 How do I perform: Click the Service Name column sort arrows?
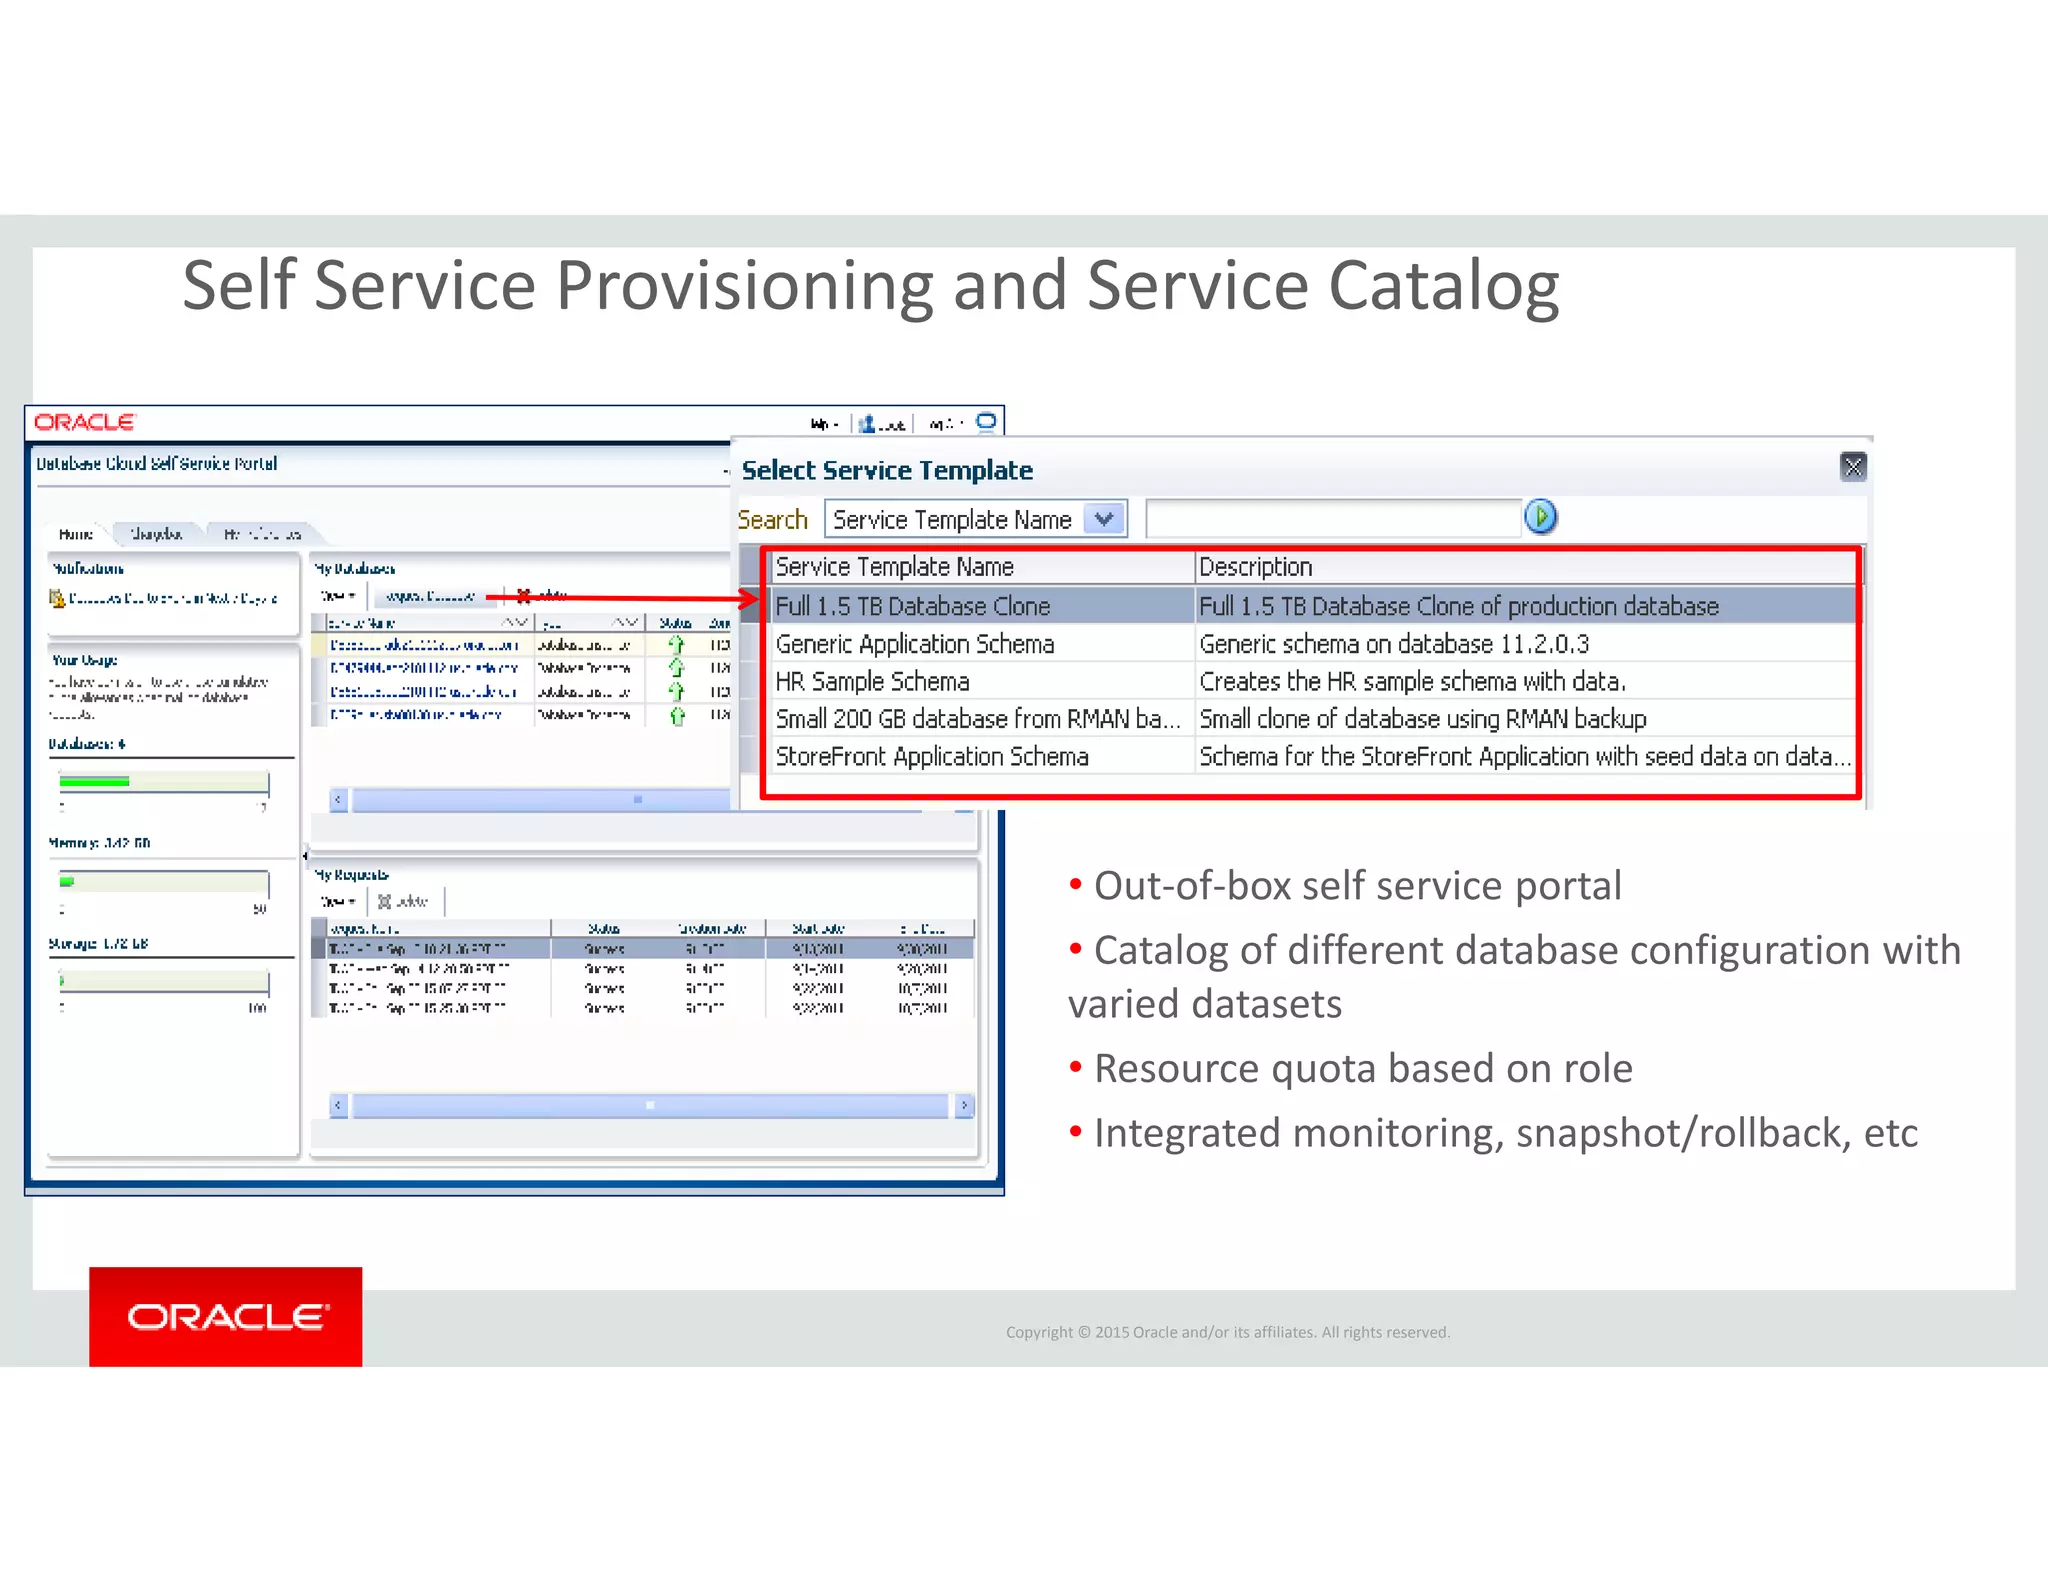[516, 622]
